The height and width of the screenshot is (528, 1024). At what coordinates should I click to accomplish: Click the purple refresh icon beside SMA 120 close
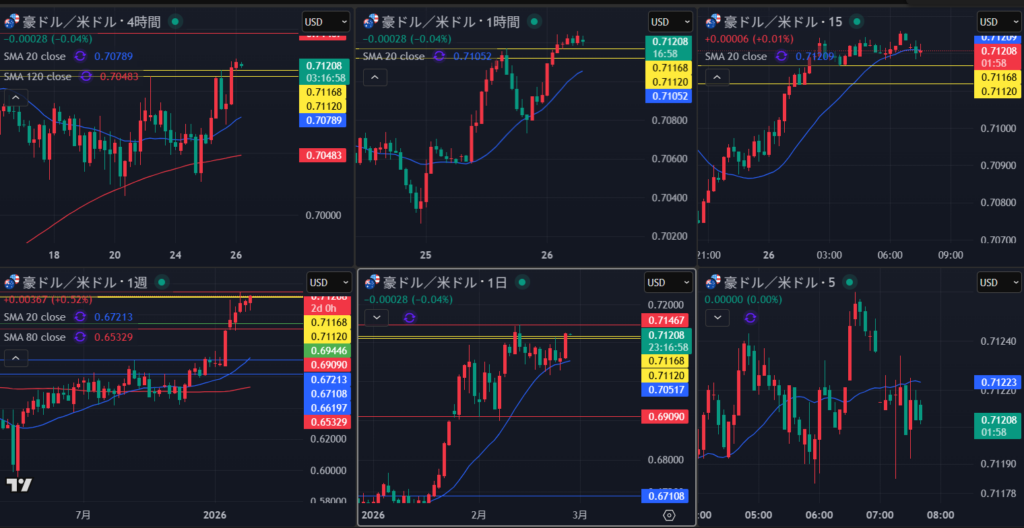[86, 76]
